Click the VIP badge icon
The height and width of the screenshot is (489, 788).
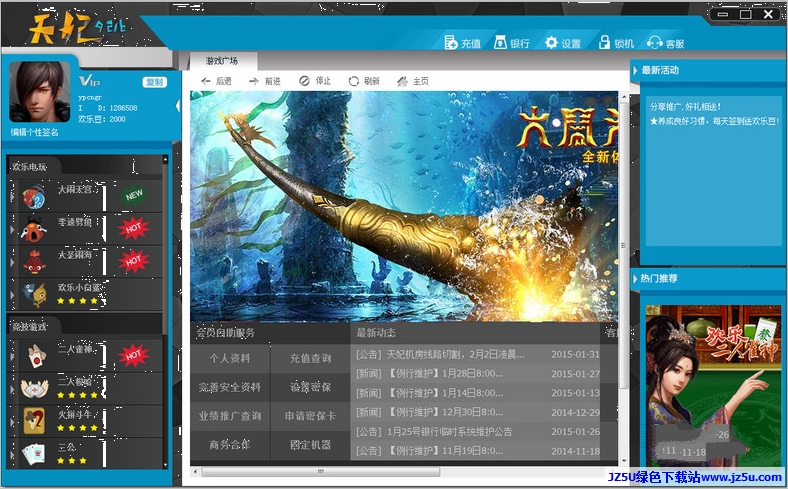click(89, 81)
